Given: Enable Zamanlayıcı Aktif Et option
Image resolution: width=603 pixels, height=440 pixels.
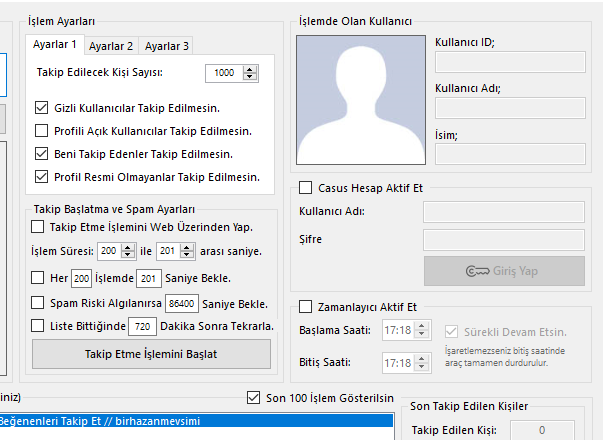Looking at the screenshot, I should pos(306,307).
